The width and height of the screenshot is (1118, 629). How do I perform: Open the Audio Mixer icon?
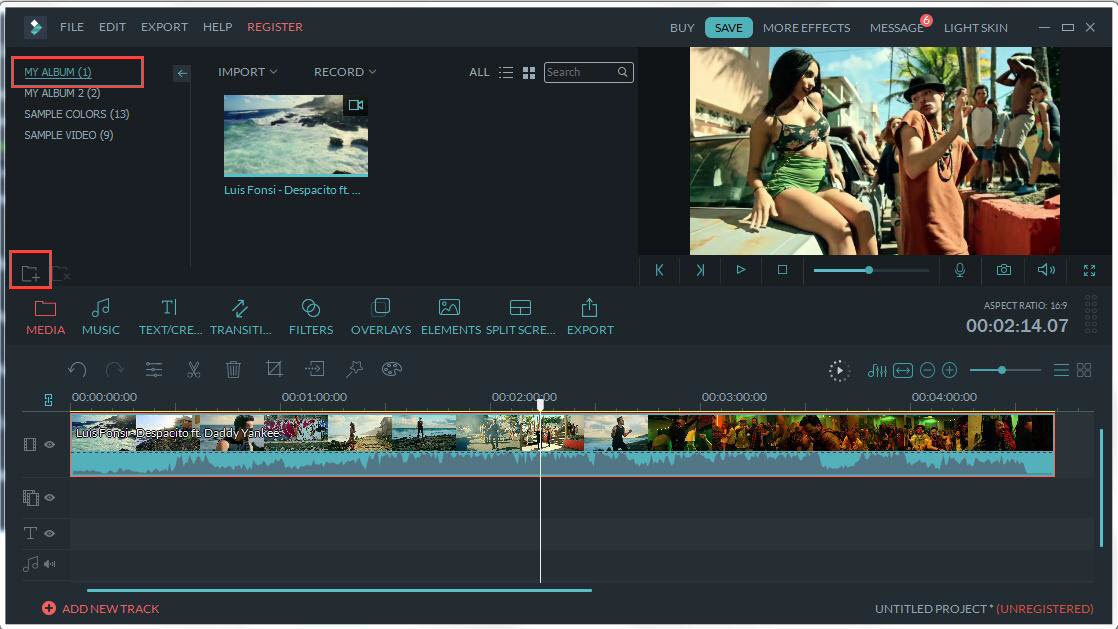coord(877,369)
